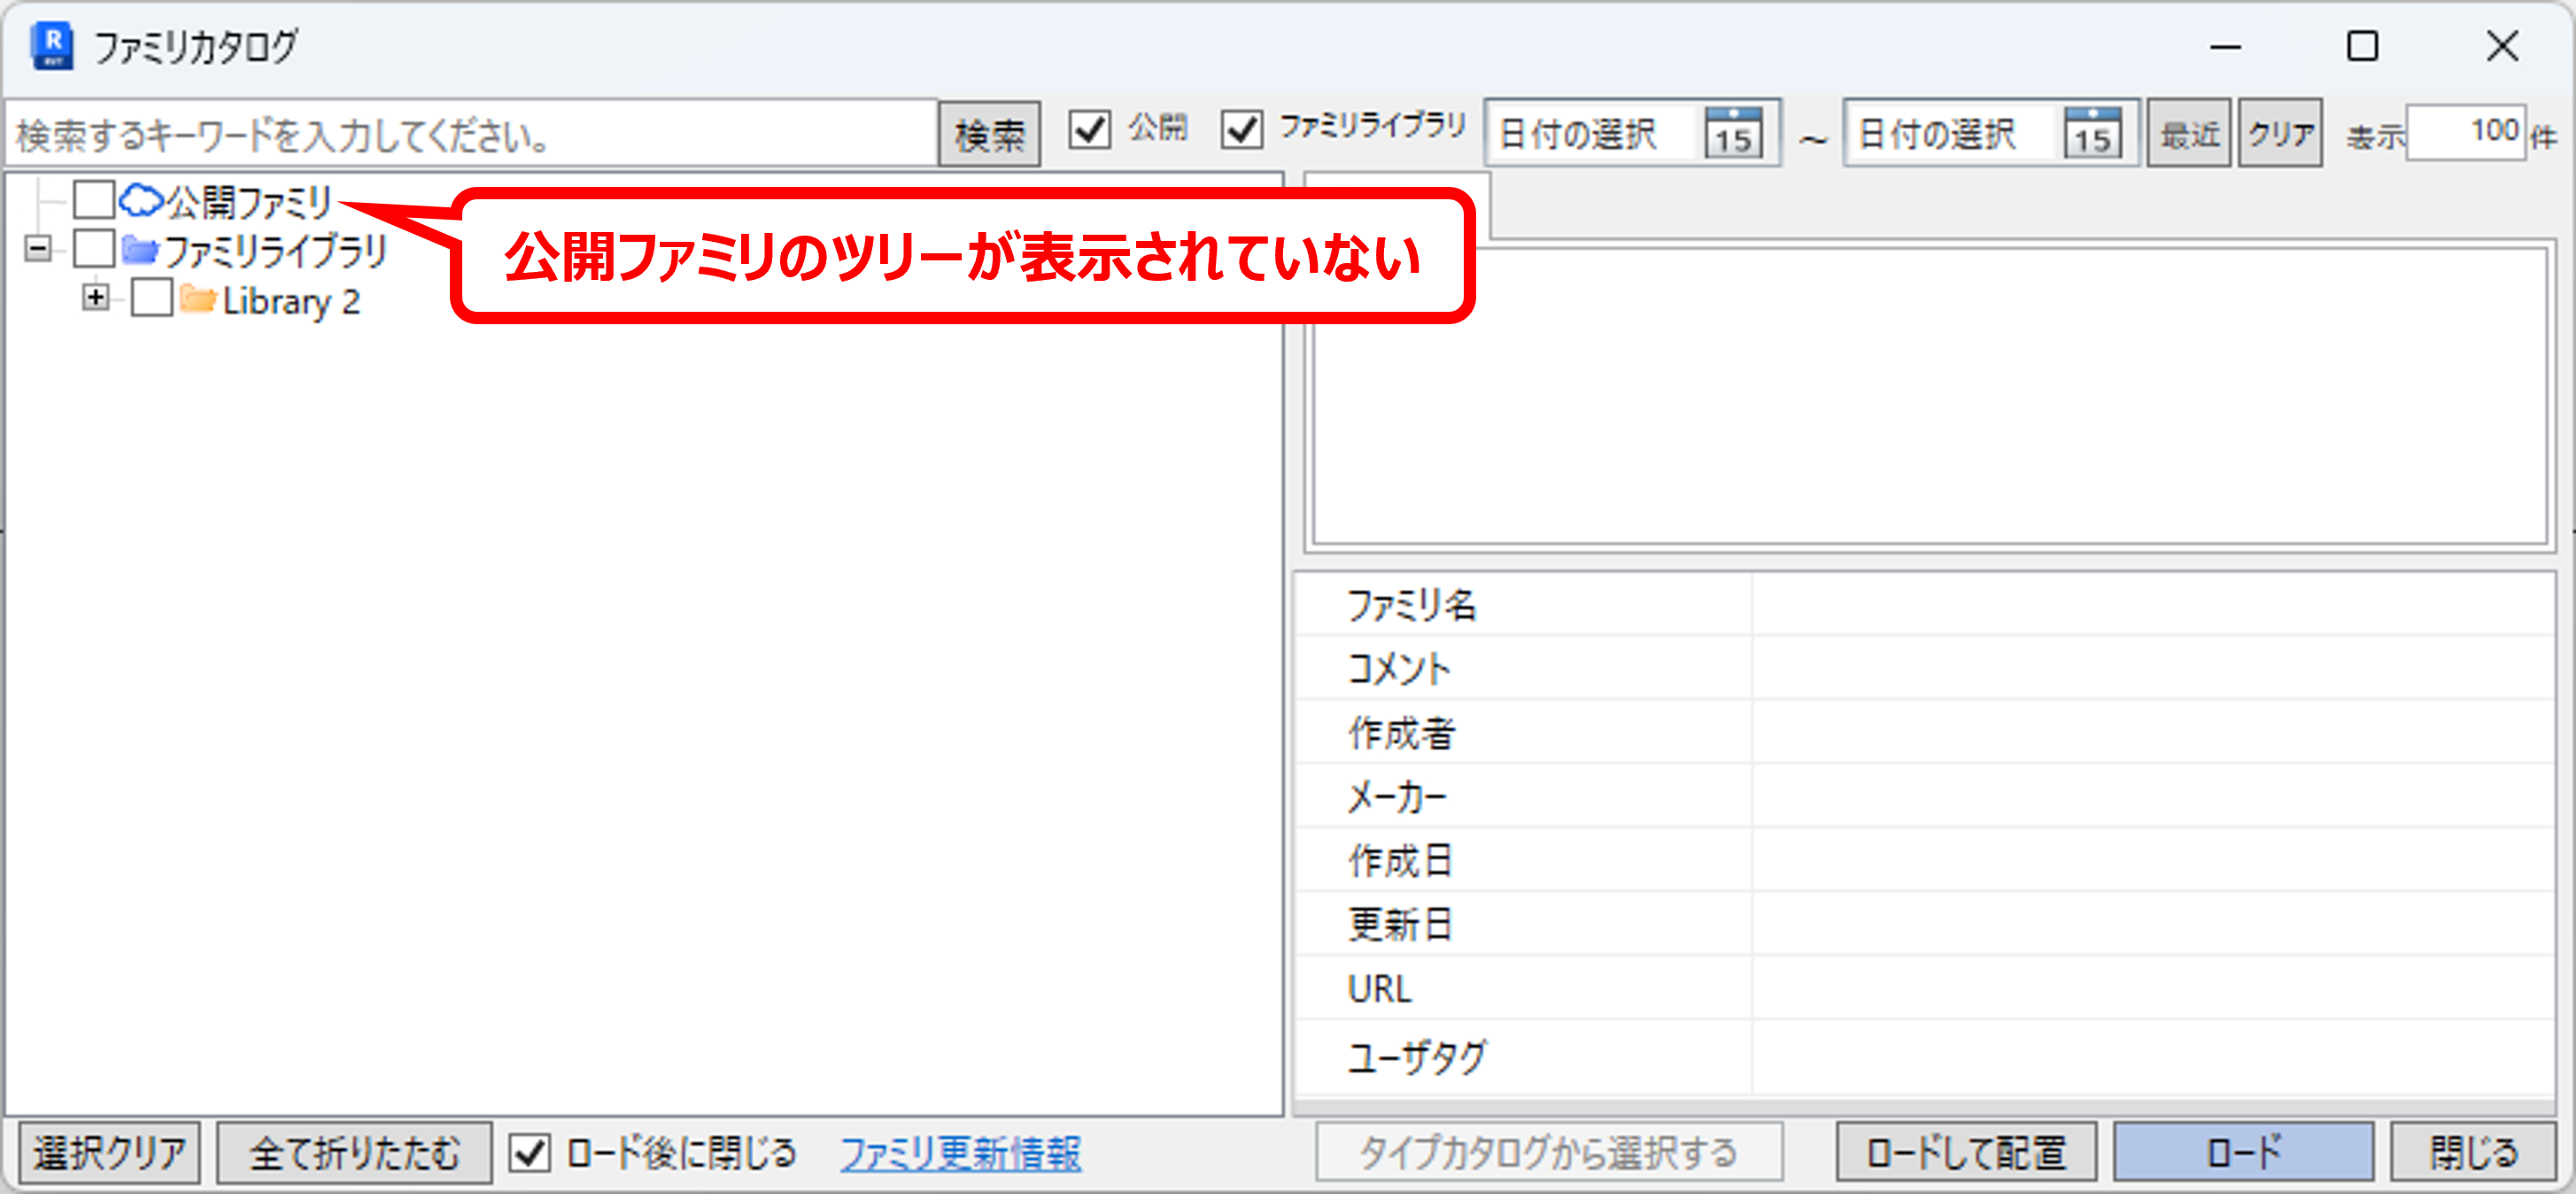The height and width of the screenshot is (1194, 2576).
Task: Click タイプカタログから選択する button
Action: coord(1548,1153)
